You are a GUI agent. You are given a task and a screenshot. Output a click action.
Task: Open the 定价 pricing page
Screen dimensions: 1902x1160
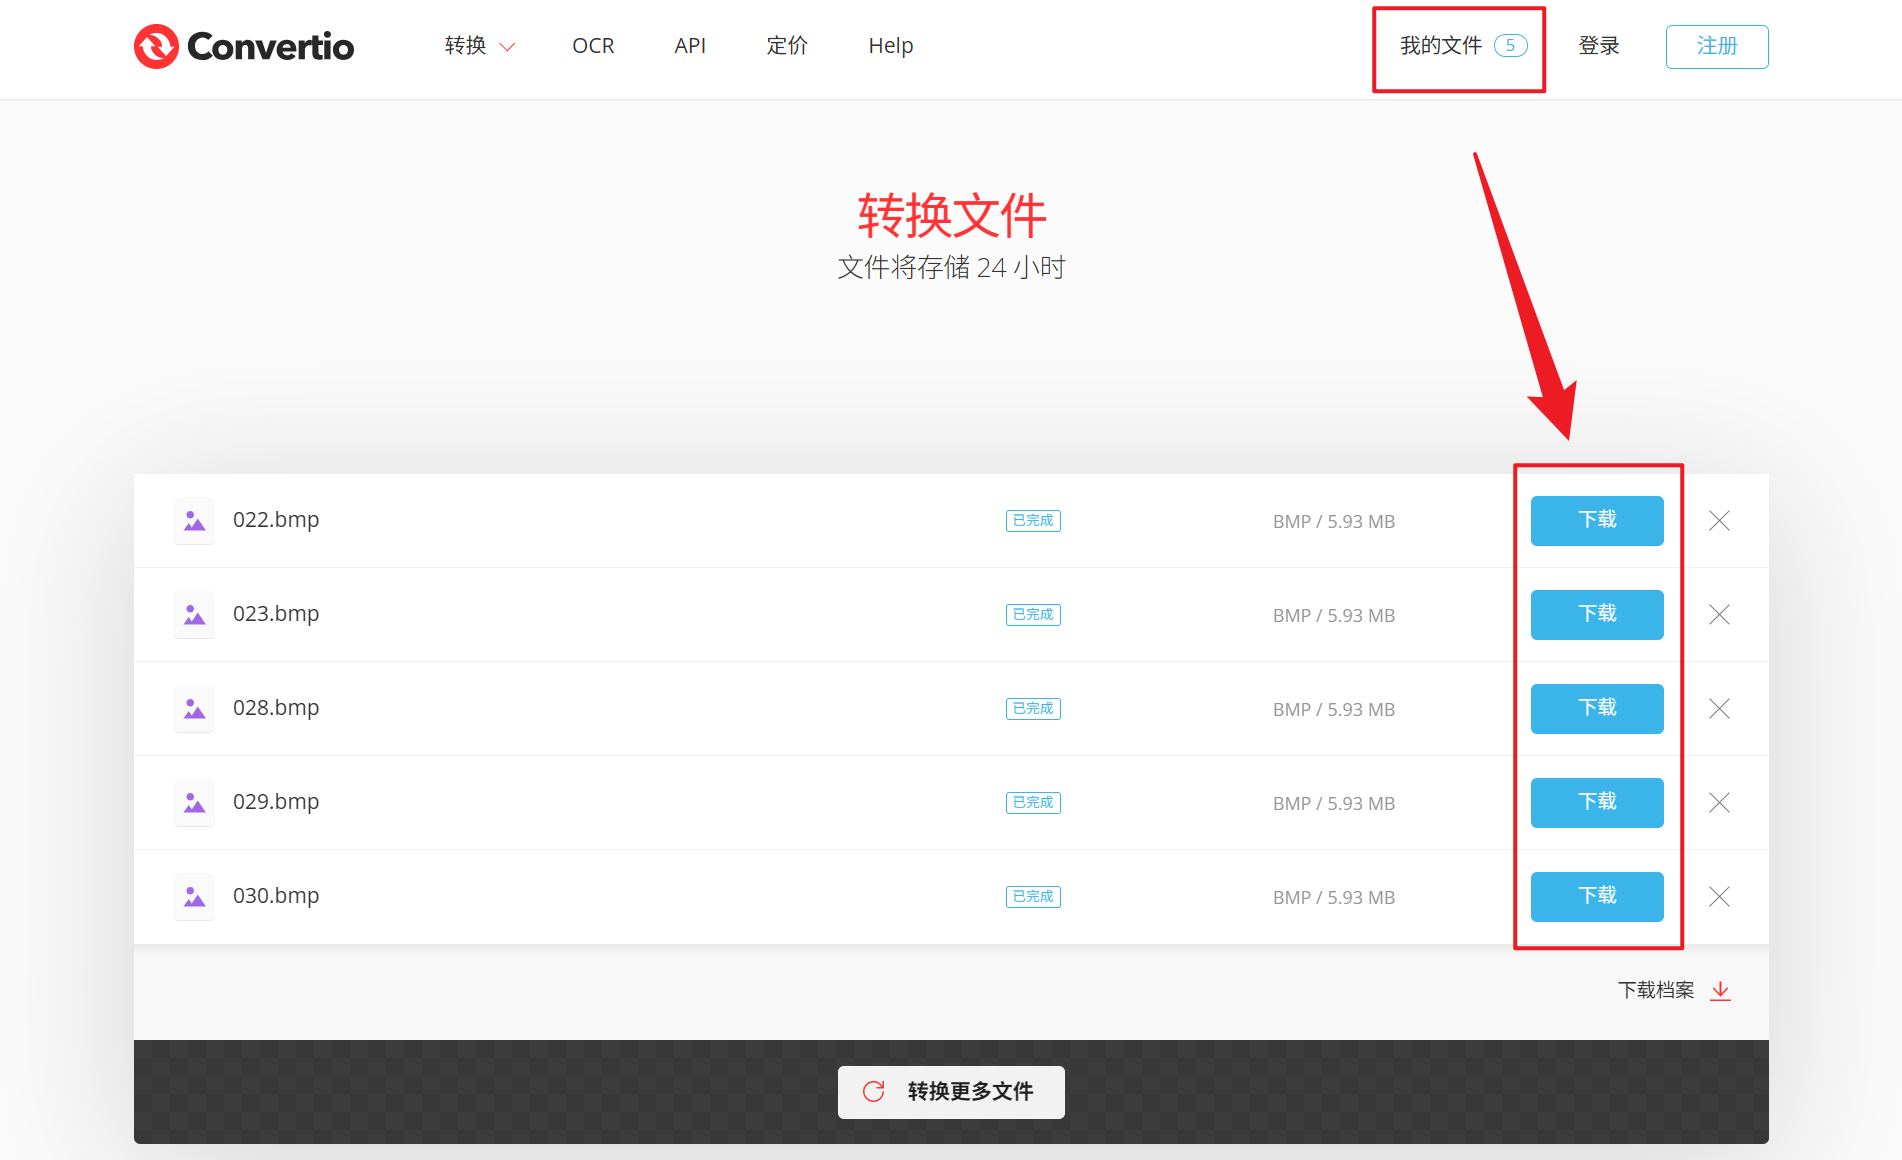[787, 46]
